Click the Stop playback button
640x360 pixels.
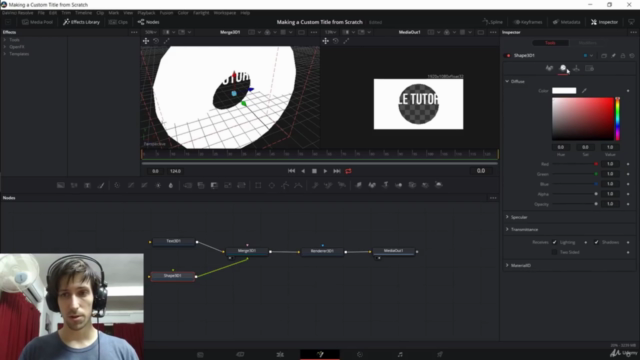[314, 171]
